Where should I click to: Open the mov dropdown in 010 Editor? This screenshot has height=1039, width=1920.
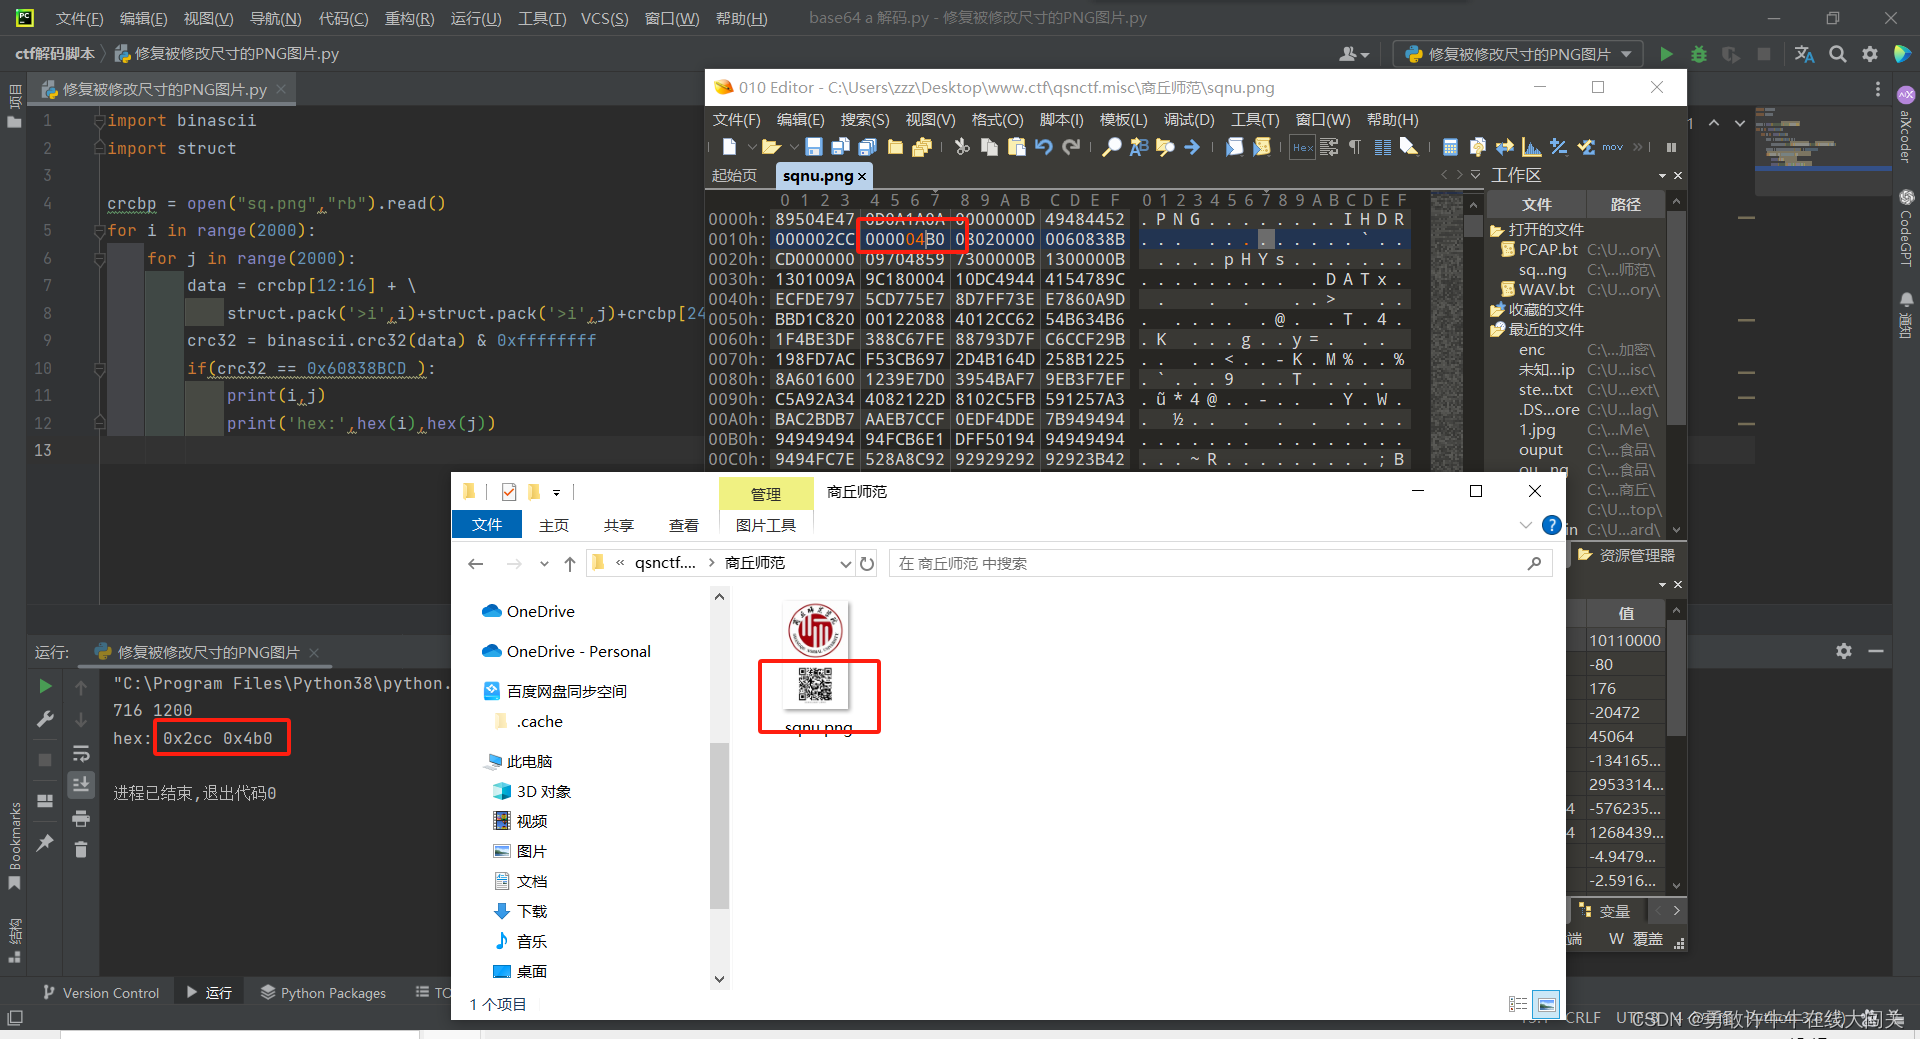pyautogui.click(x=1612, y=147)
